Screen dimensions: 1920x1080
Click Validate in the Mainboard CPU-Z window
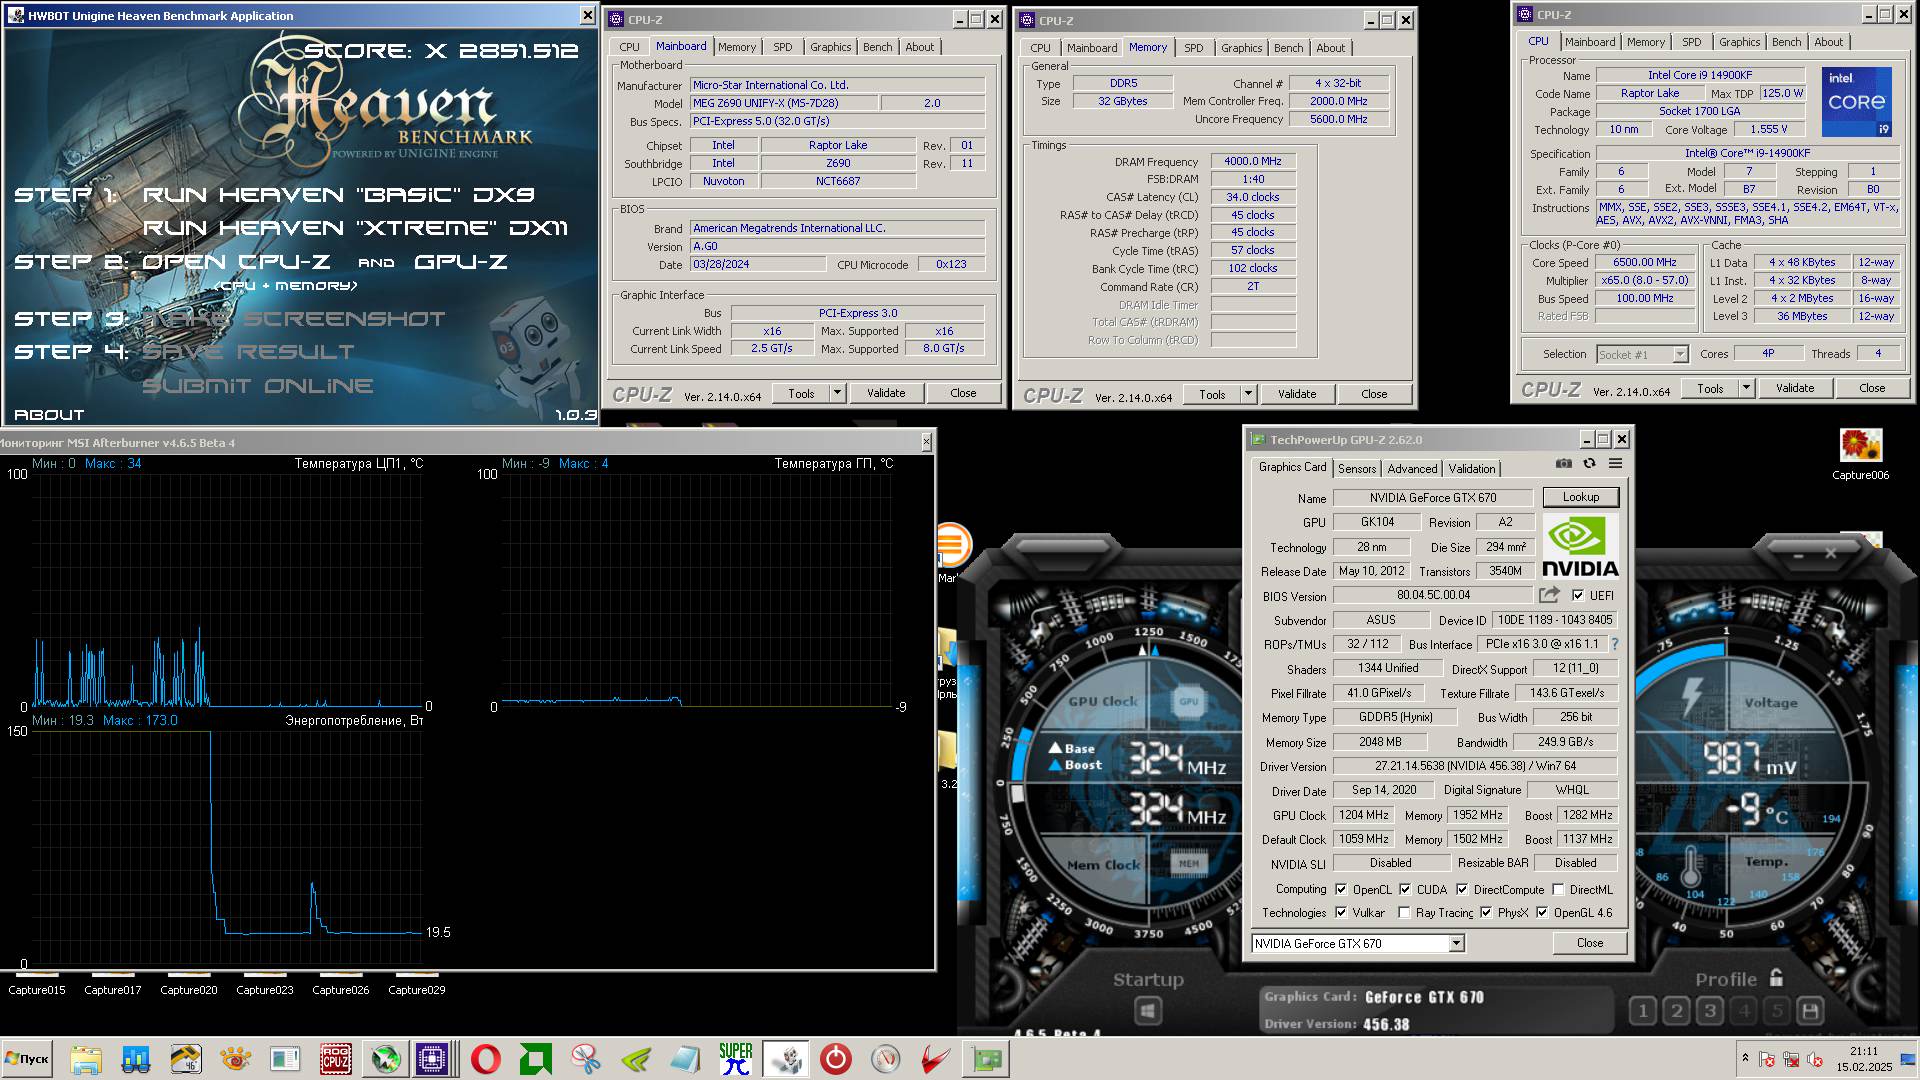[x=886, y=393]
